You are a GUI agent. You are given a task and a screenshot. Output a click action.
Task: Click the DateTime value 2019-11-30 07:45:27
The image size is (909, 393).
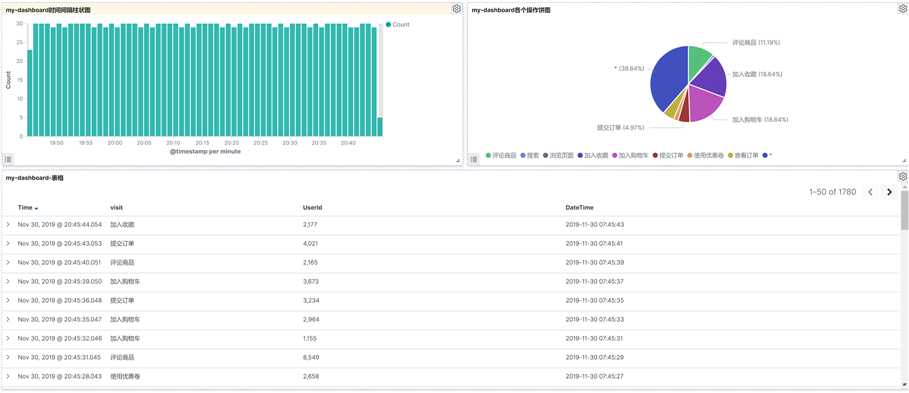point(595,376)
